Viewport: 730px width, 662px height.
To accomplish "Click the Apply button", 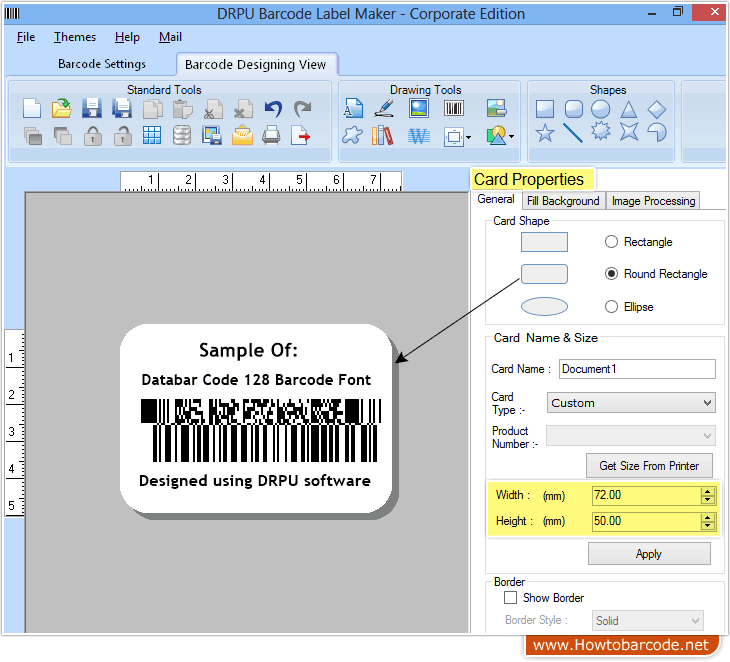I will [x=649, y=554].
